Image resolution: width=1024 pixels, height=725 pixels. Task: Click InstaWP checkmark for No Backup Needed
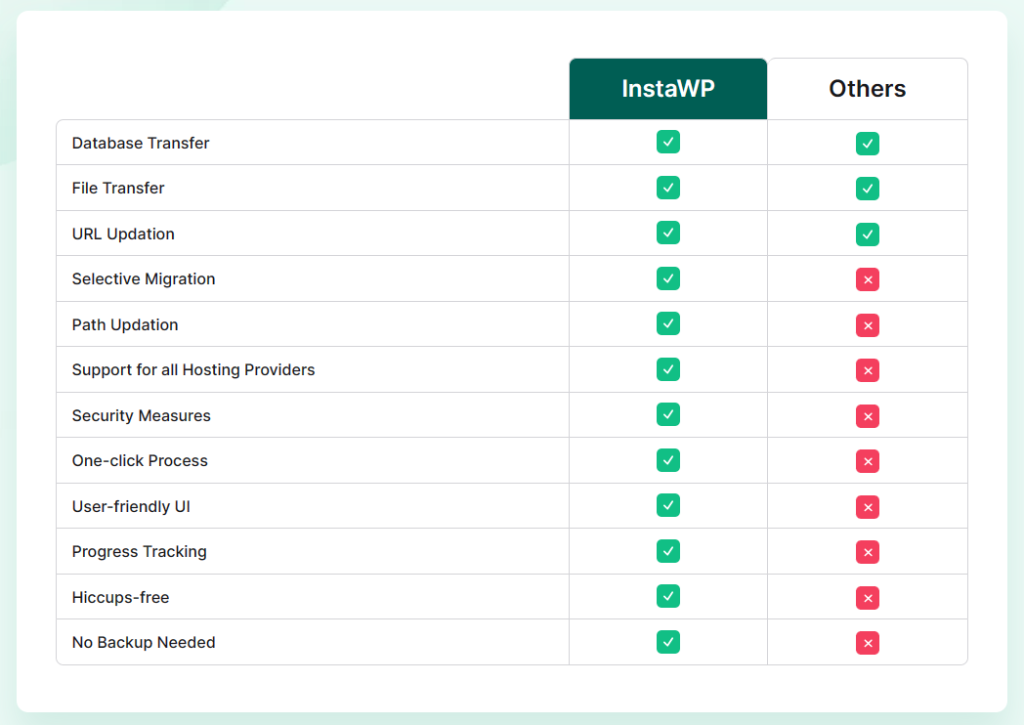coord(668,641)
